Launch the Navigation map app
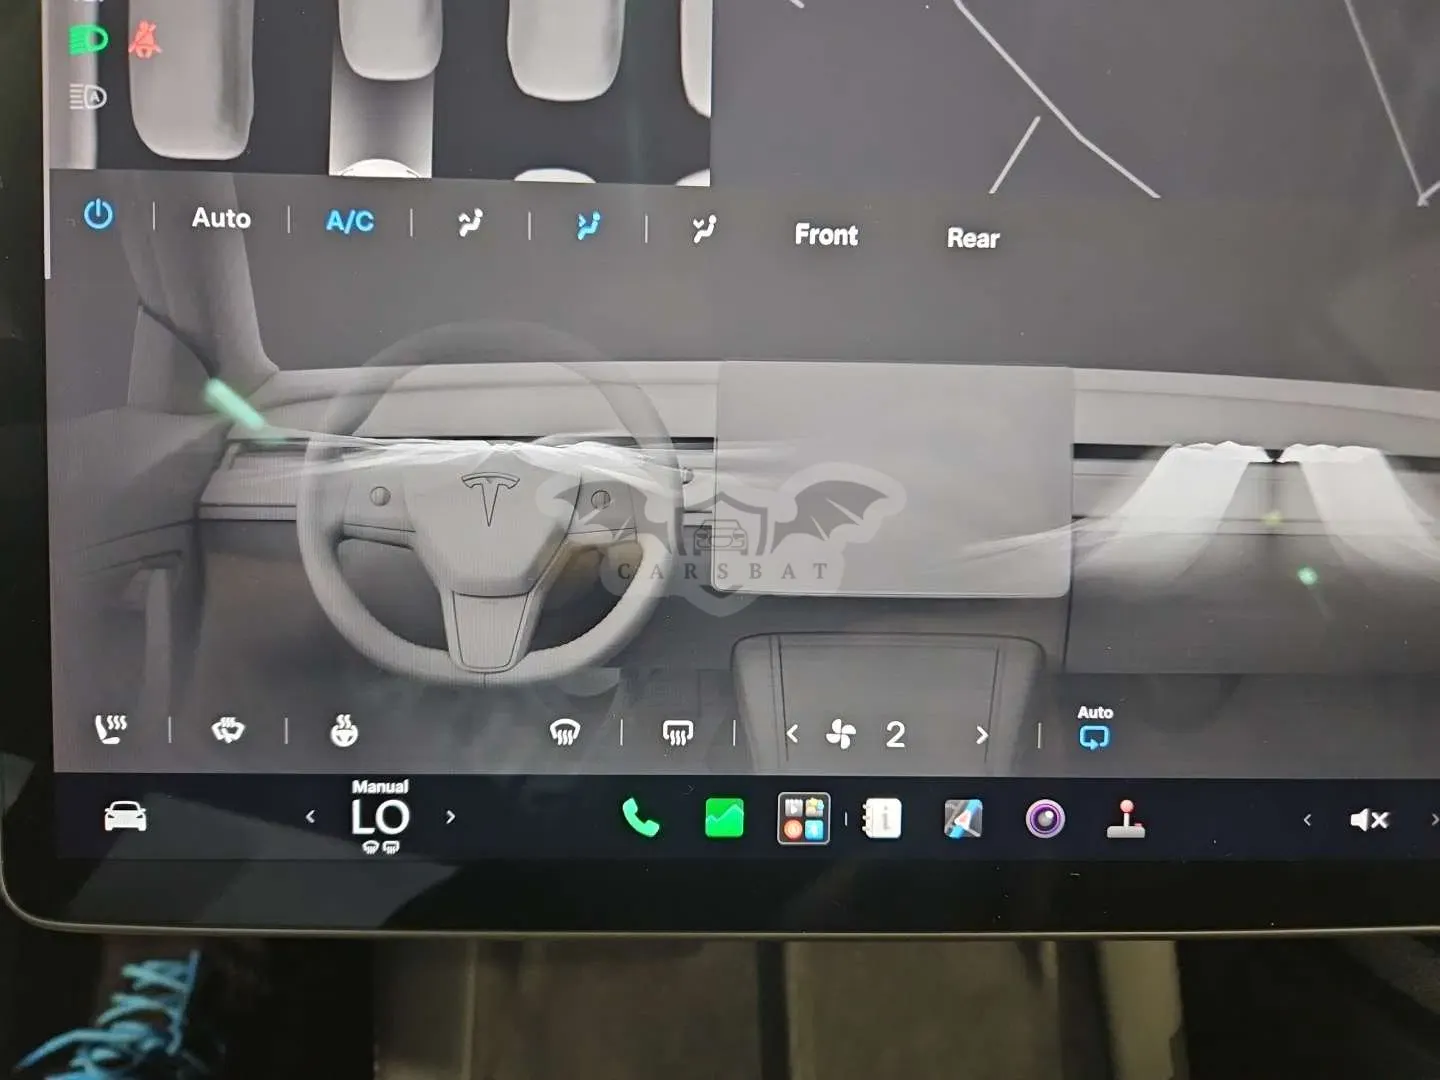This screenshot has height=1080, width=1440. 963,819
